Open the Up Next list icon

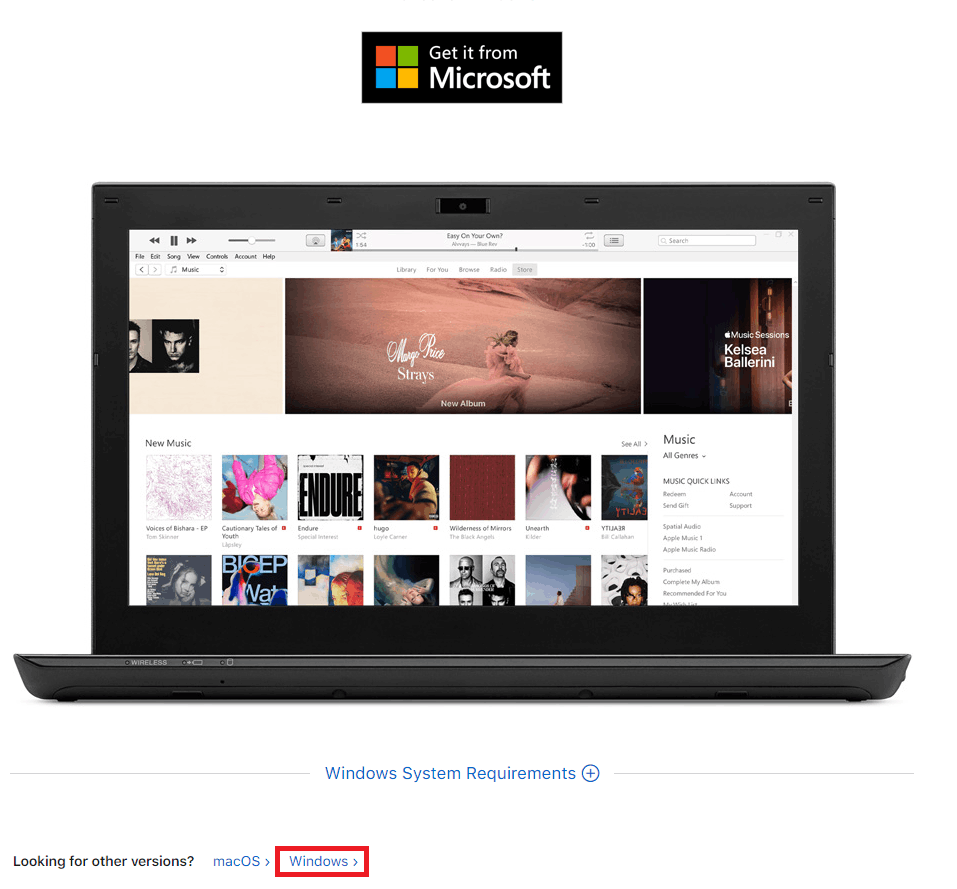(x=614, y=240)
